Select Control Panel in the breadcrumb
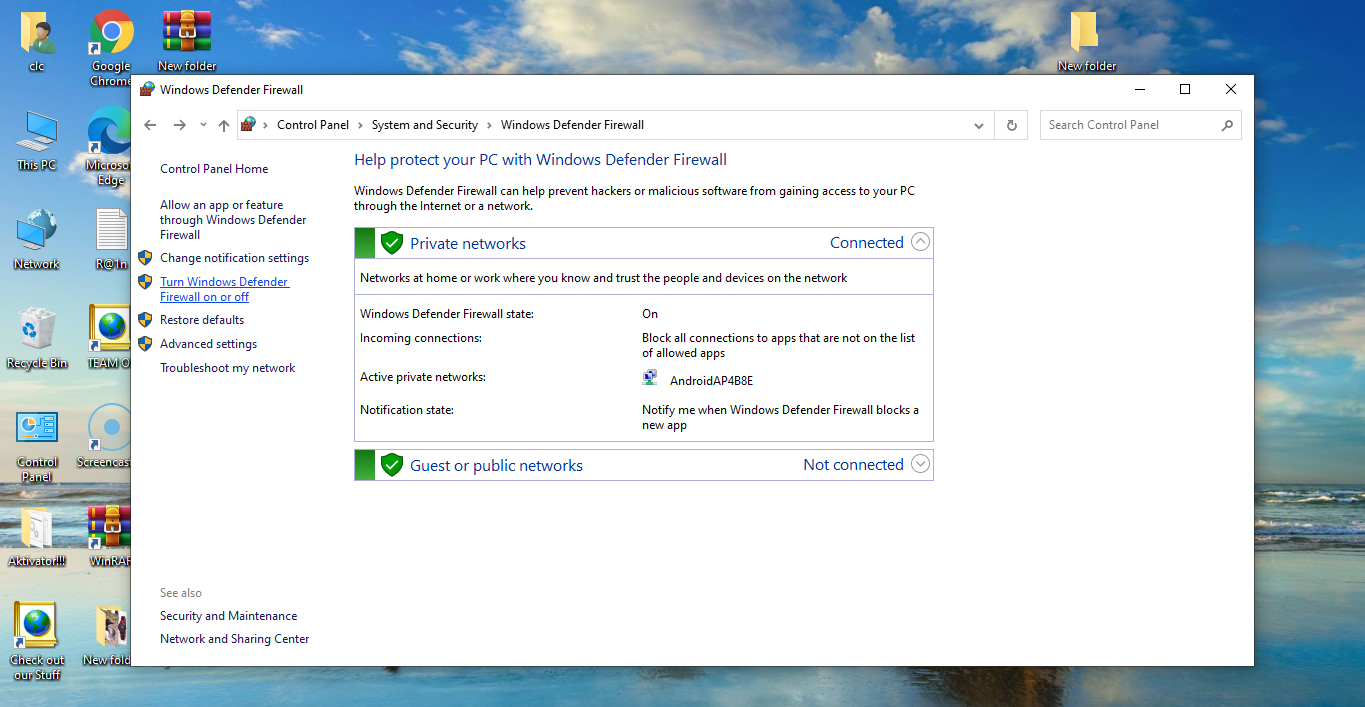This screenshot has height=707, width=1365. 313,124
